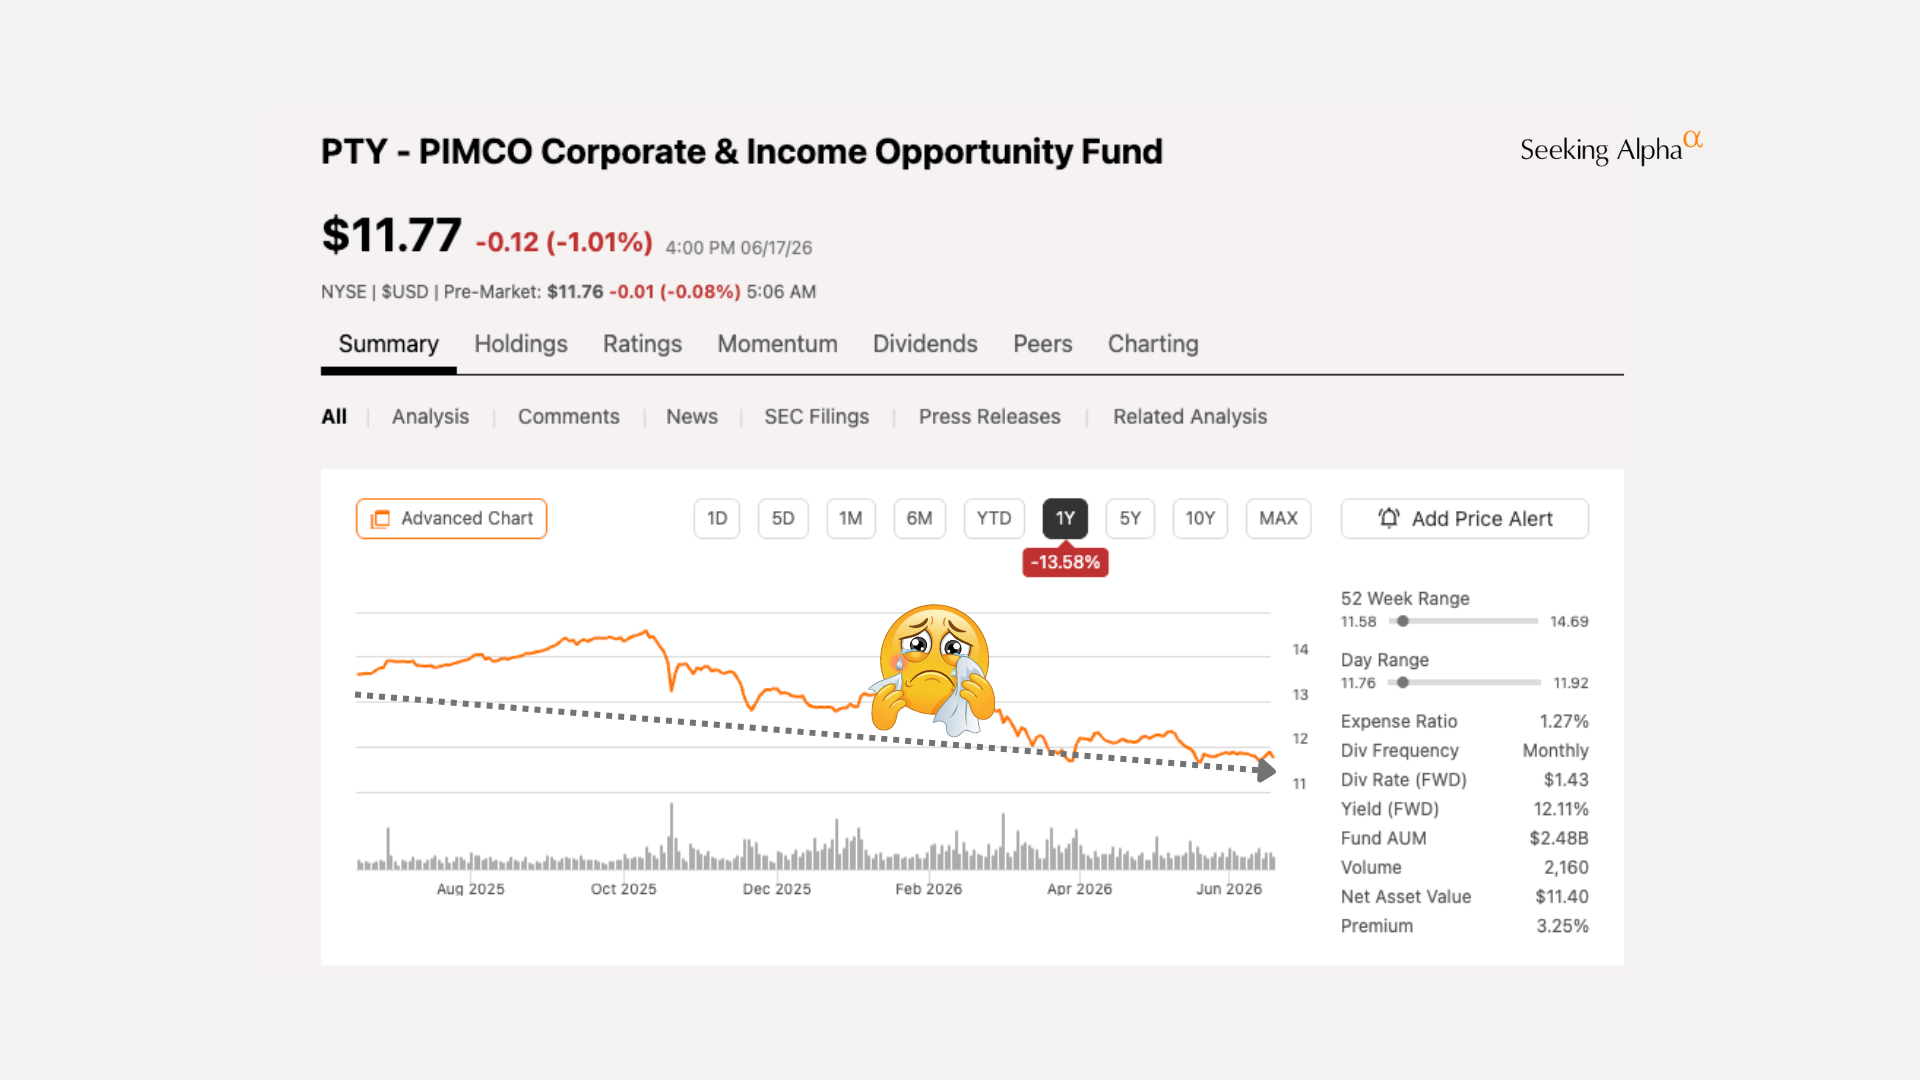Filter by Comments

[568, 416]
